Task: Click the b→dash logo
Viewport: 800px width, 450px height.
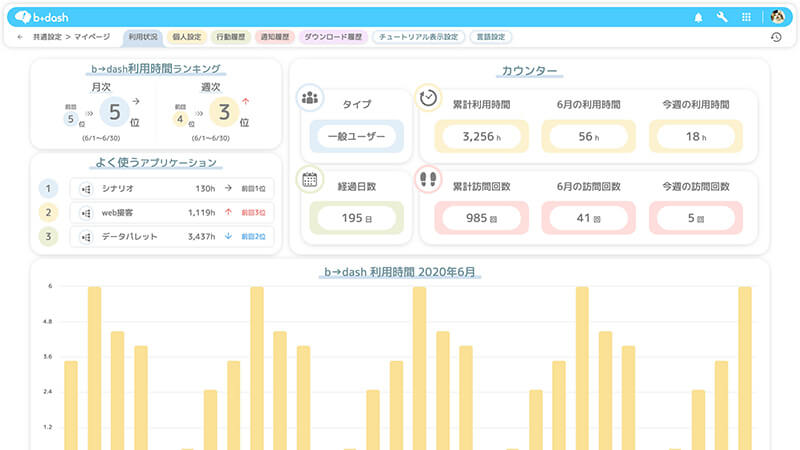Action: click(x=42, y=17)
